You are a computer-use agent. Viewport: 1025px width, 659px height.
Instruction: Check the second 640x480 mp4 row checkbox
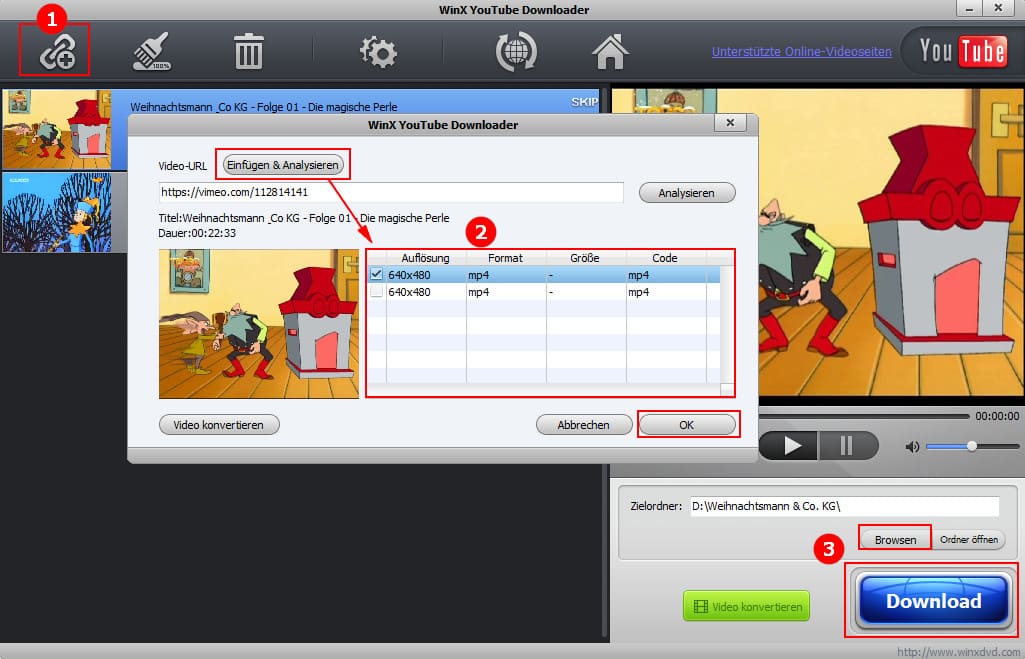coord(377,292)
